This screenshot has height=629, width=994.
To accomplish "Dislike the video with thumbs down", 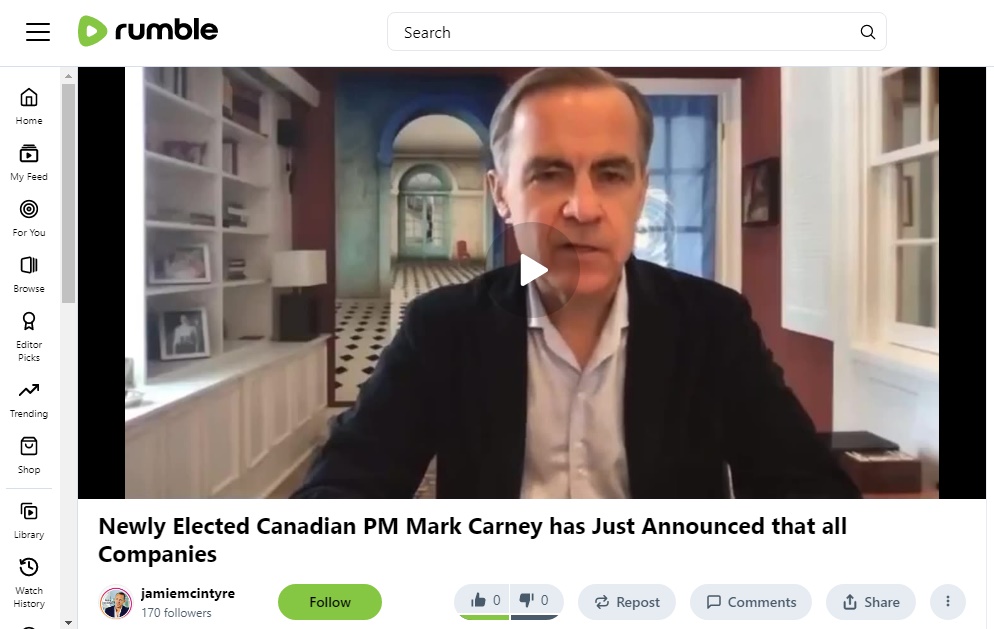I will tap(534, 600).
